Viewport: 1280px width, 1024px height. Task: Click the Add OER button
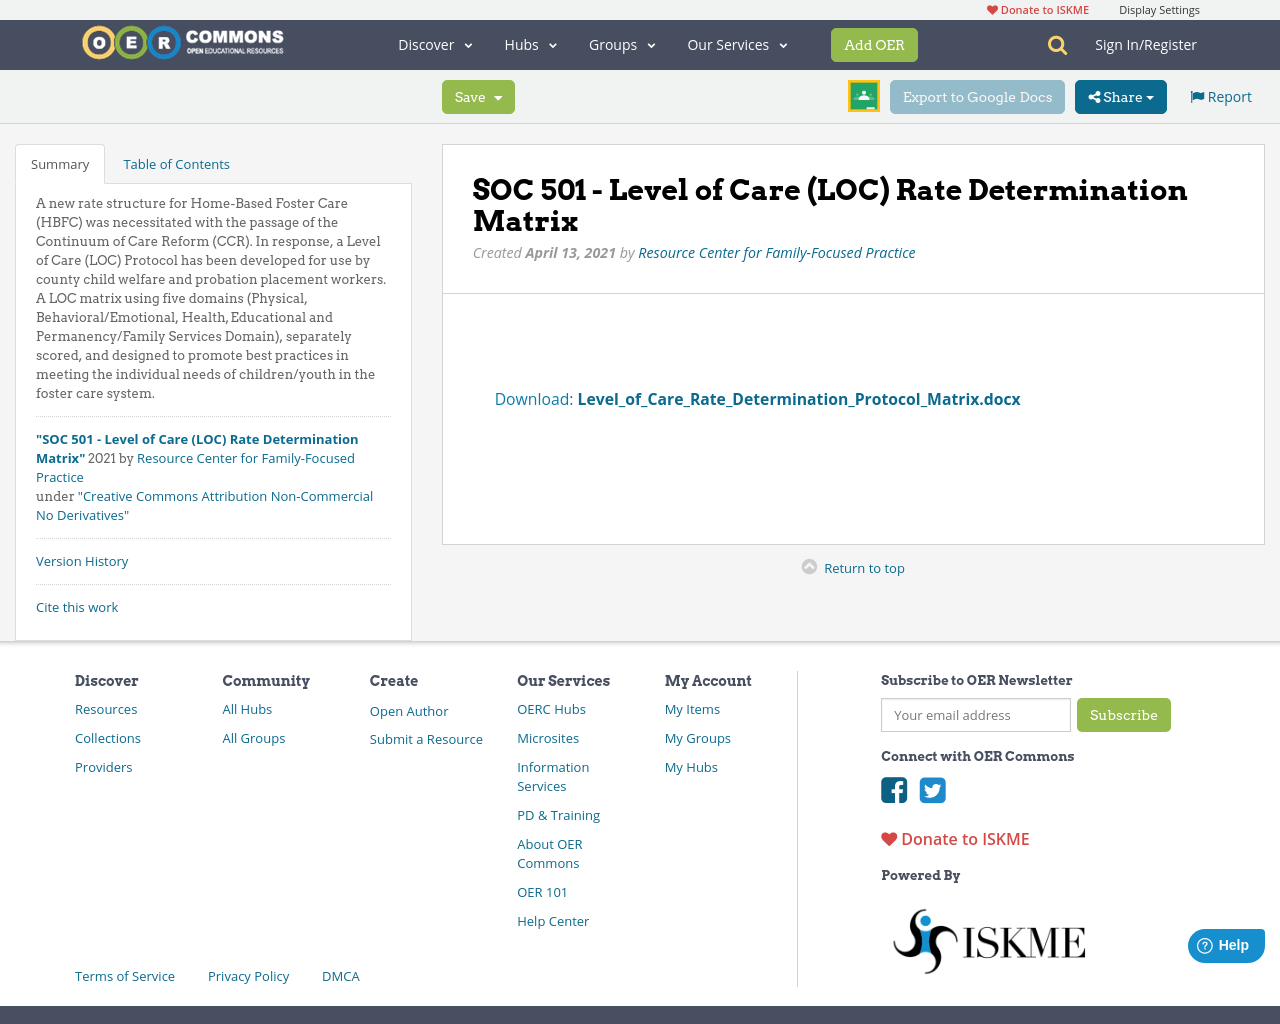(874, 45)
